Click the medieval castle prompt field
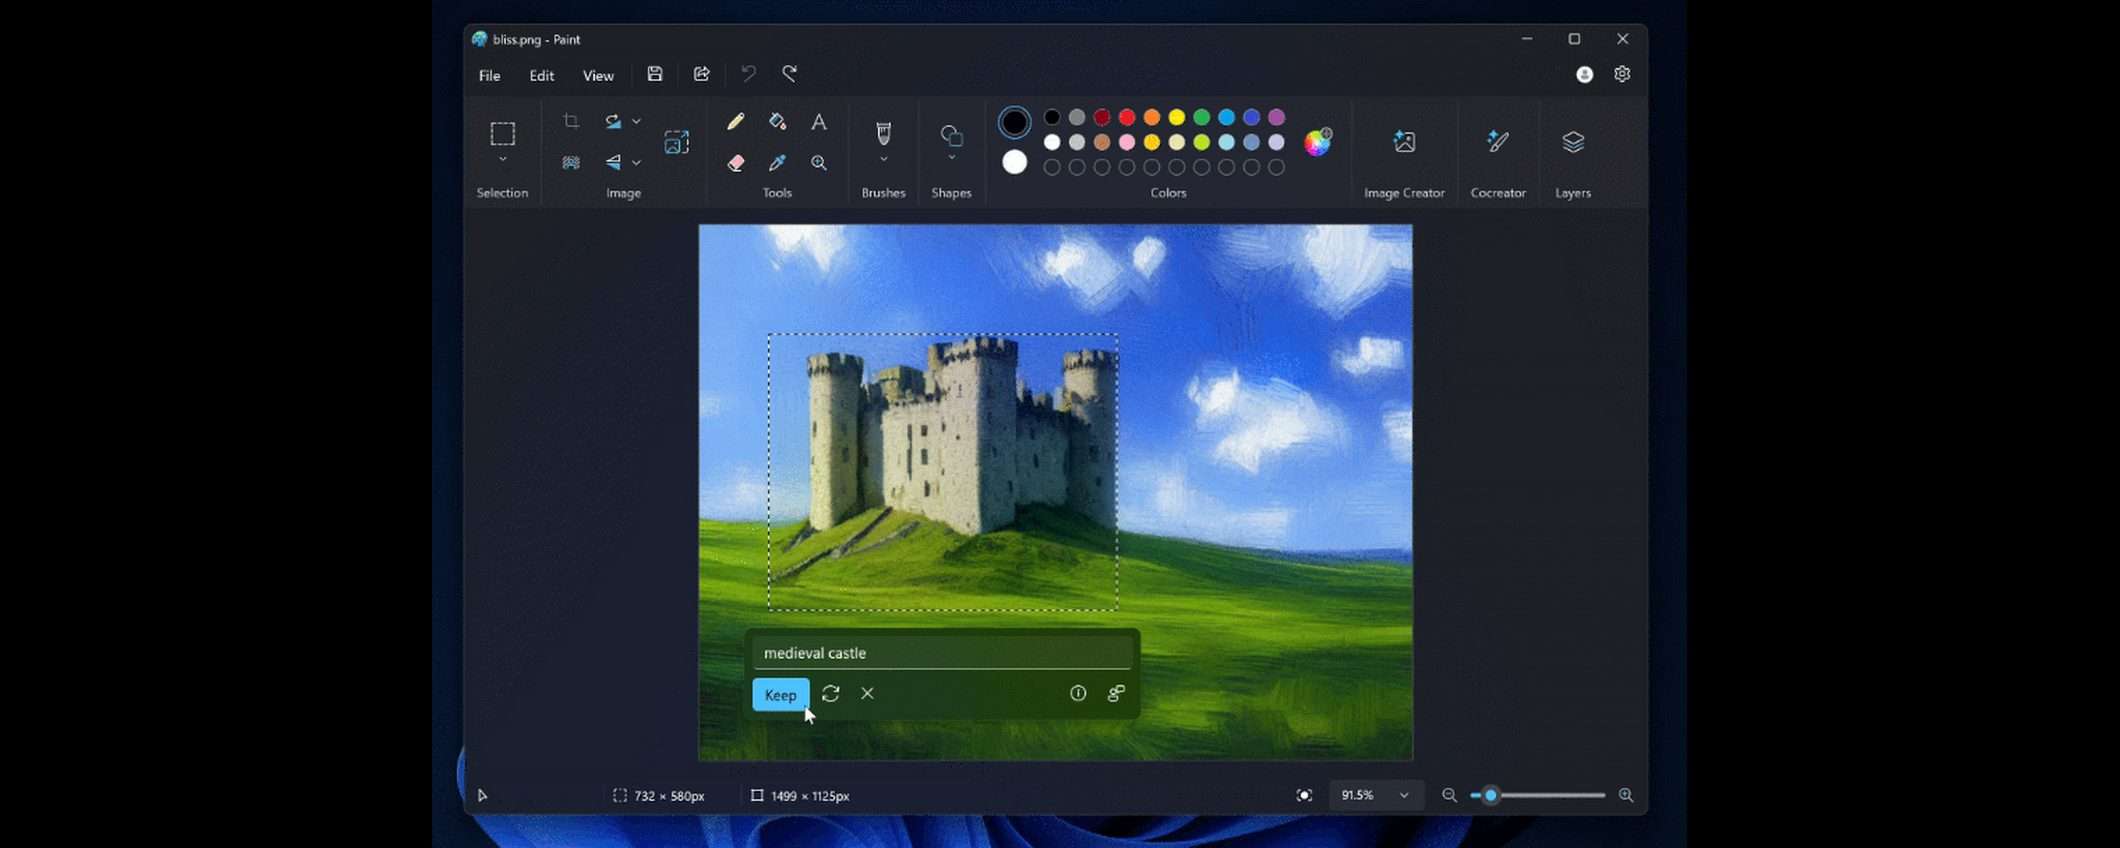2120x848 pixels. tap(942, 653)
